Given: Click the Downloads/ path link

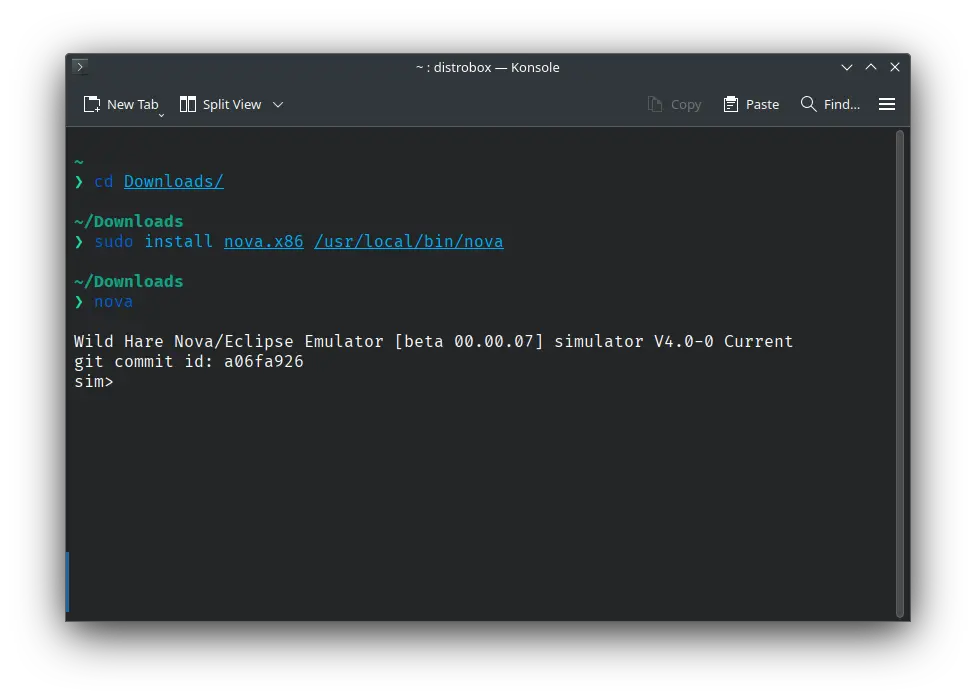Looking at the screenshot, I should click(x=174, y=181).
